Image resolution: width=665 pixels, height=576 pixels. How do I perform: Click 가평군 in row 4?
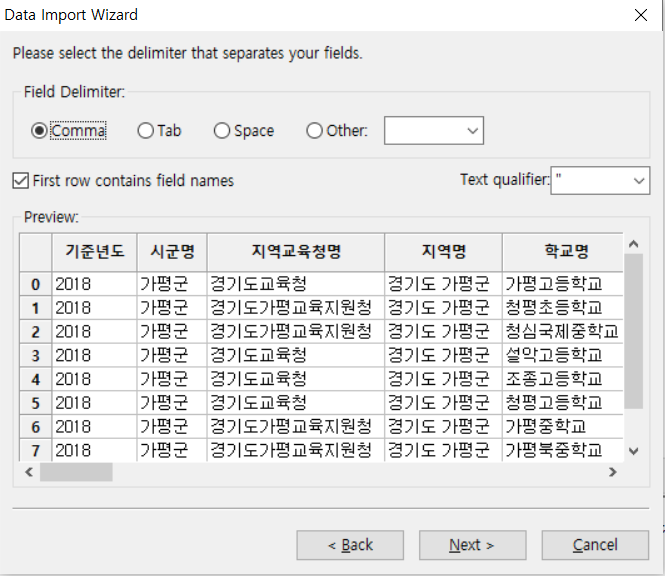(172, 379)
